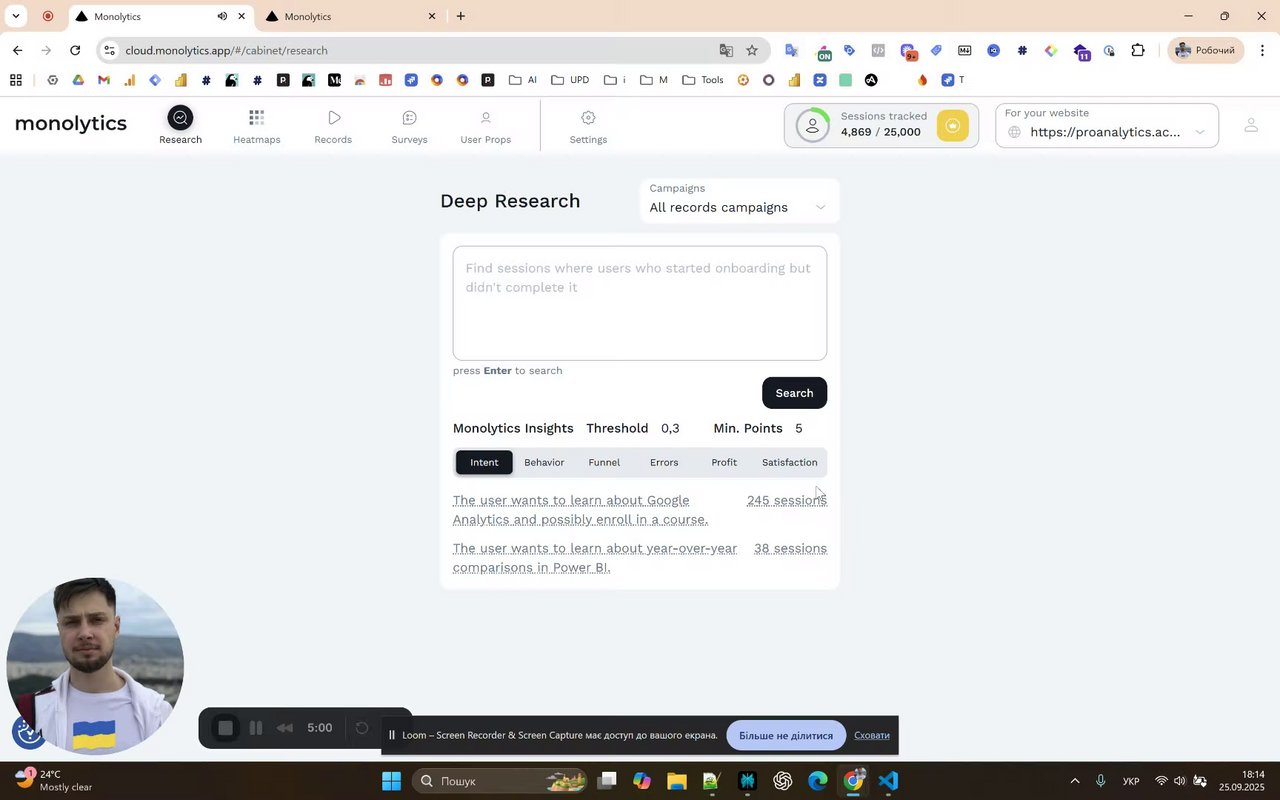
Task: Open the Research section icon
Action: click(180, 118)
